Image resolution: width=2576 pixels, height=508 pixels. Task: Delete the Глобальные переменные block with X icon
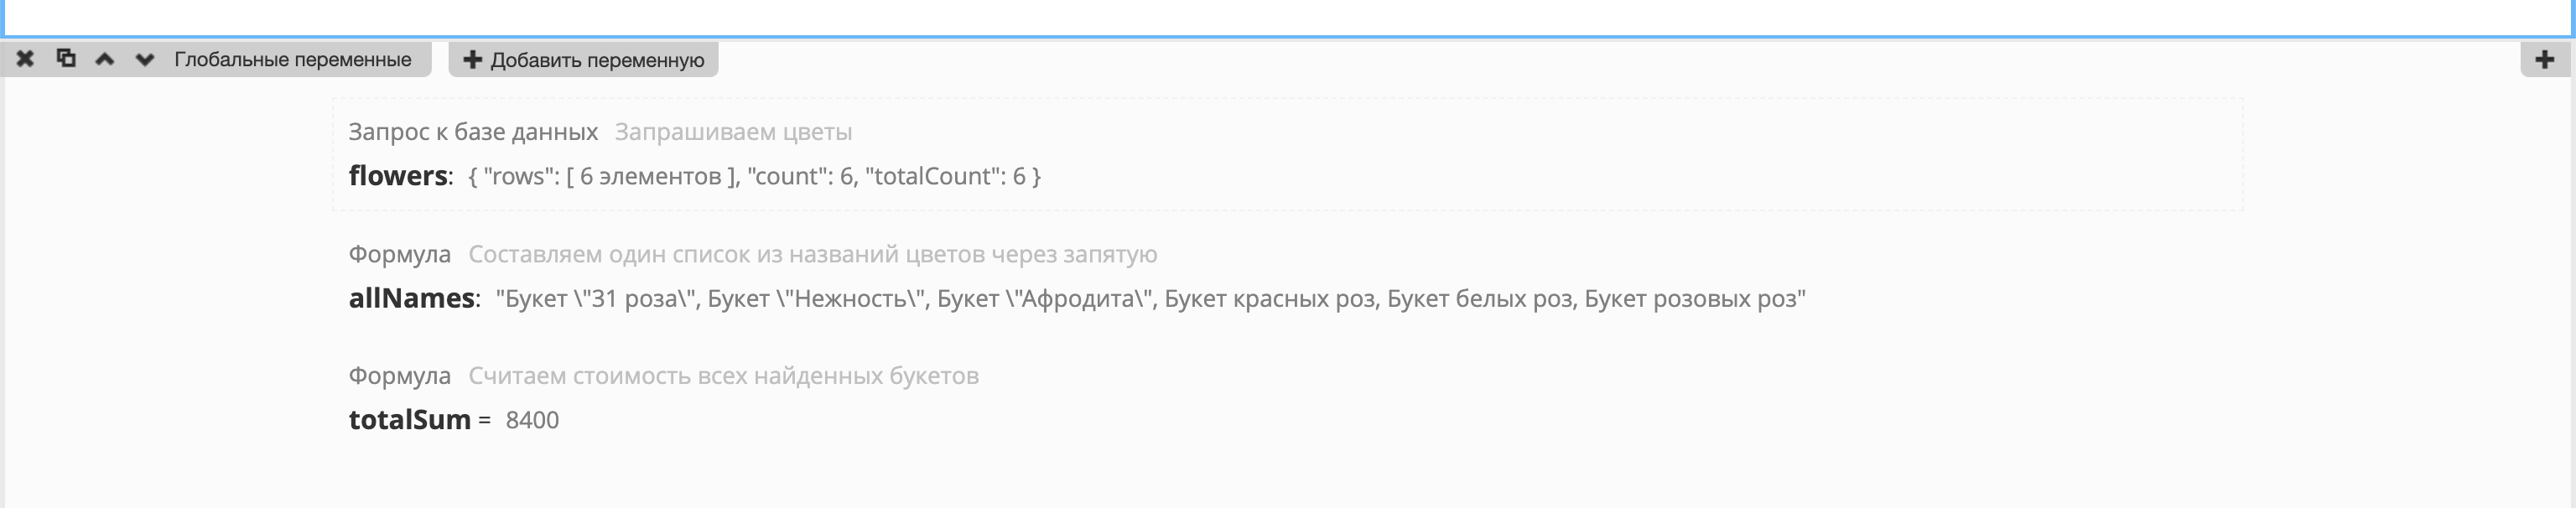coord(25,59)
